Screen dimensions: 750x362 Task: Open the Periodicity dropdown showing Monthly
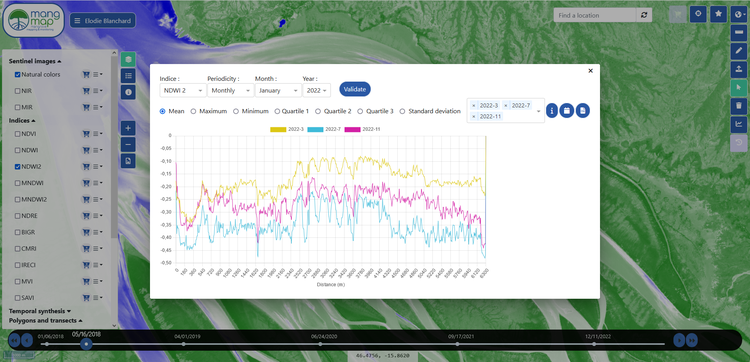[x=231, y=90]
